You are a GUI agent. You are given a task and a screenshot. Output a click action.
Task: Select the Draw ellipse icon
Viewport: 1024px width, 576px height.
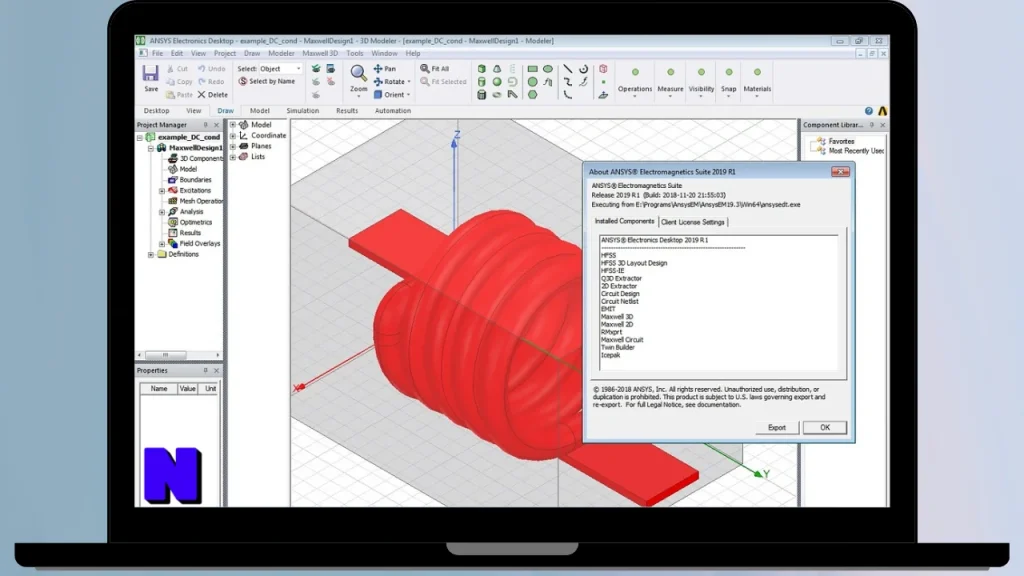[548, 69]
